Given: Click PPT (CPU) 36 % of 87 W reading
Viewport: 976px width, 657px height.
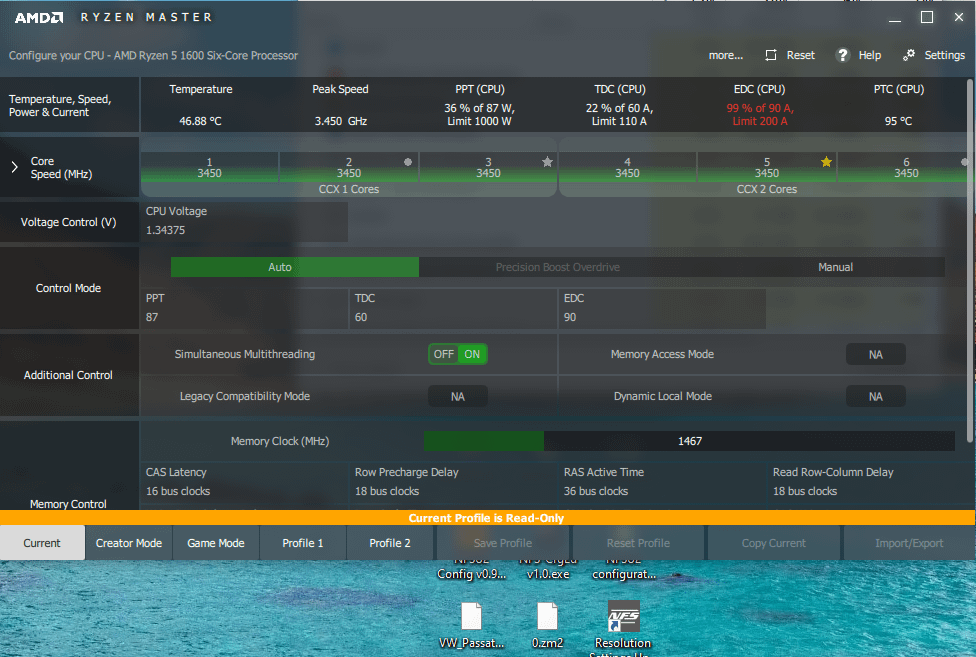Looking at the screenshot, I should point(479,114).
